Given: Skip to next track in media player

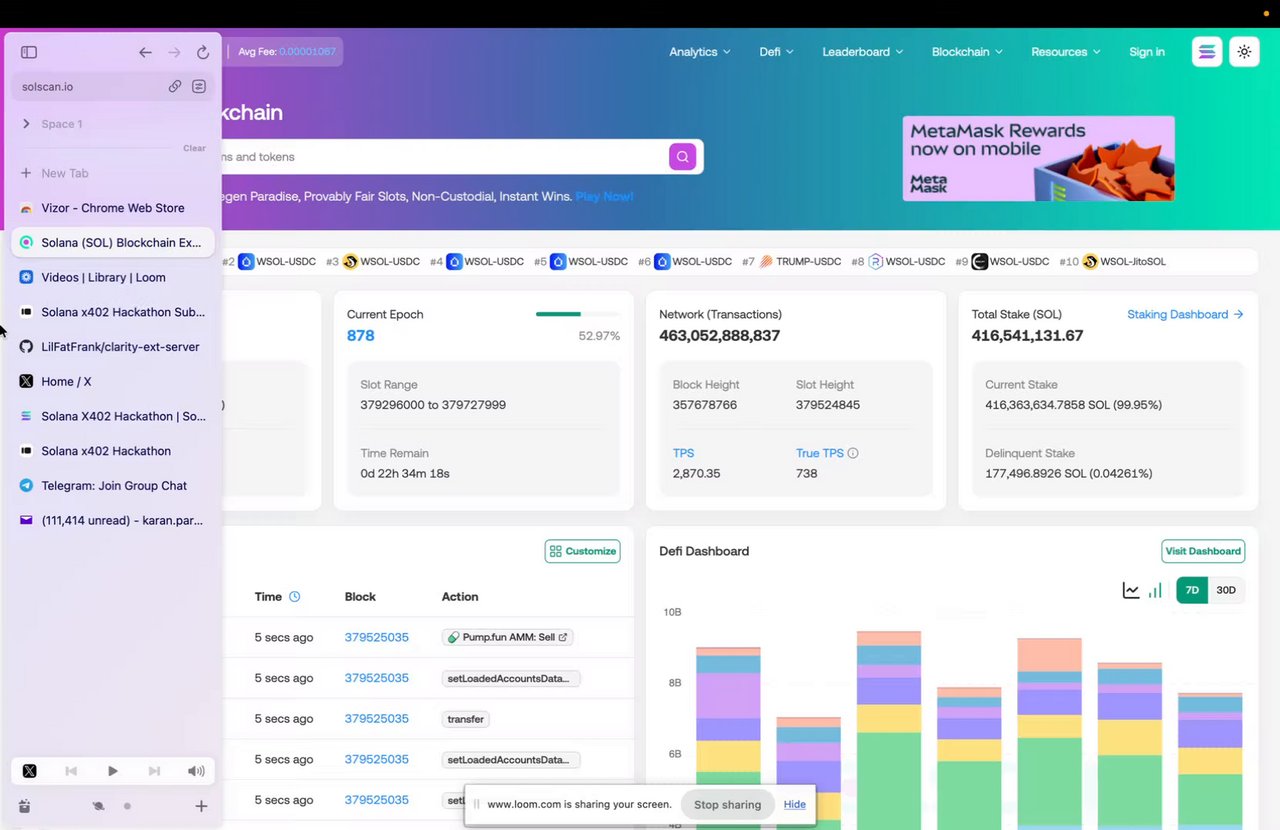Looking at the screenshot, I should tap(154, 771).
